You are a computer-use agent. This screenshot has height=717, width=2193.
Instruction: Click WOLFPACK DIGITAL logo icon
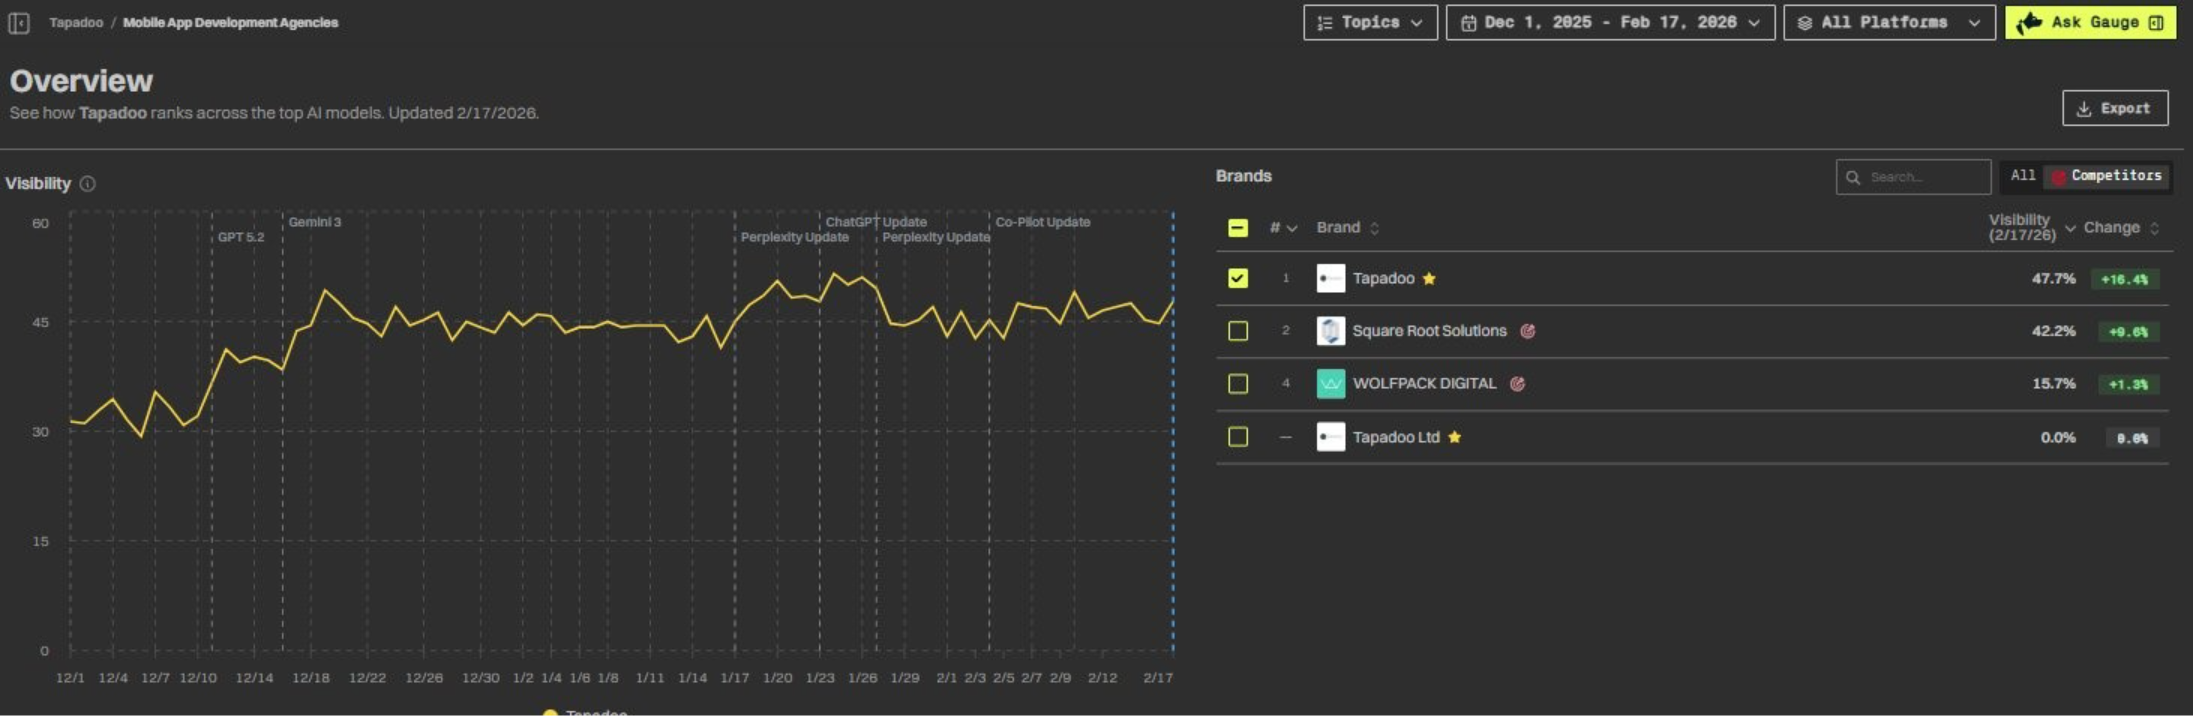coord(1330,384)
